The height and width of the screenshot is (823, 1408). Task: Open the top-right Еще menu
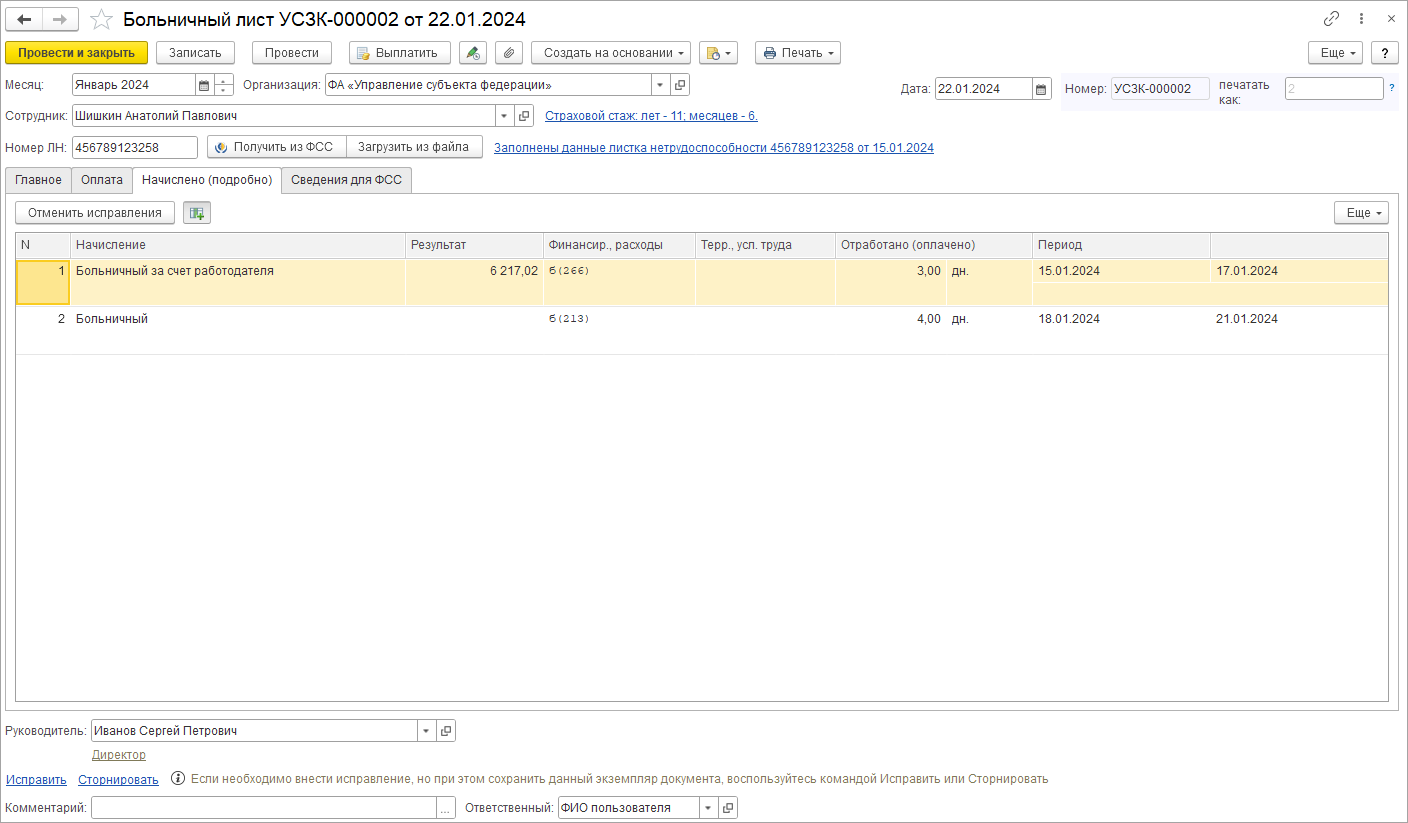tap(1336, 53)
